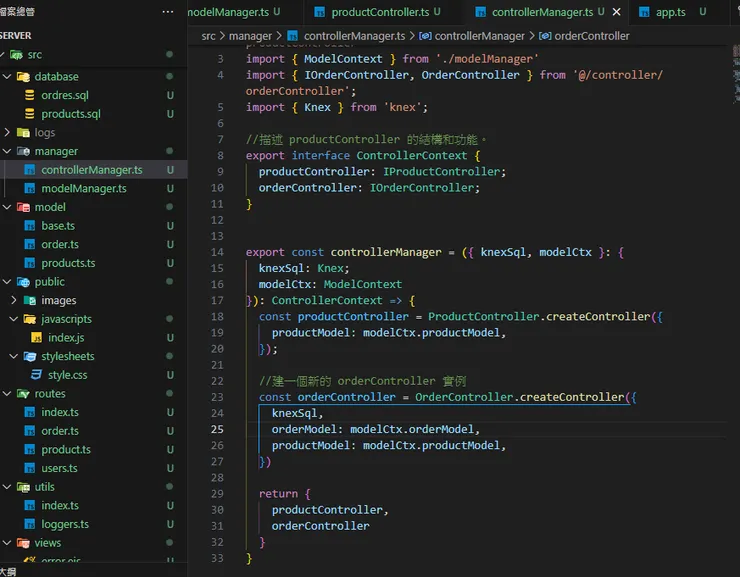
Task: Switch to the modelManager.ts tab
Action: [228, 13]
